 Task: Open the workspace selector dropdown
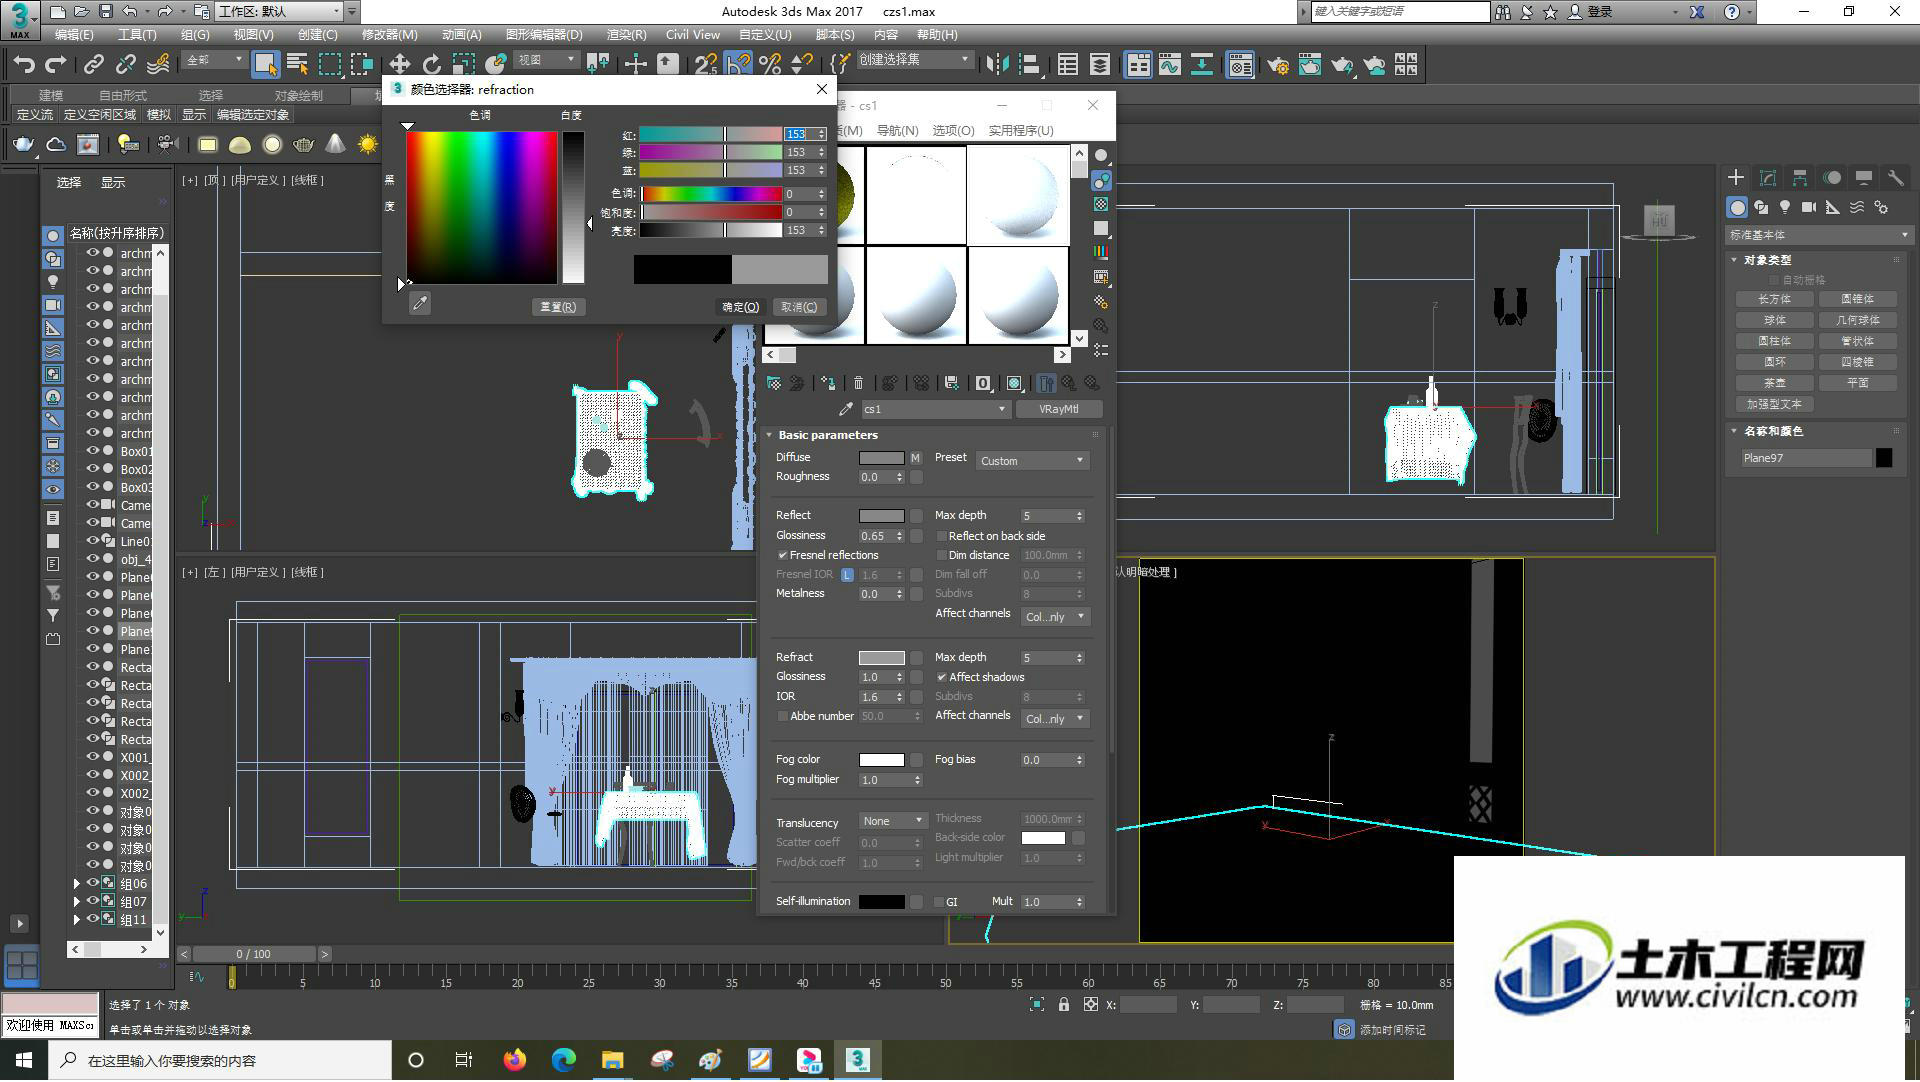(x=280, y=11)
